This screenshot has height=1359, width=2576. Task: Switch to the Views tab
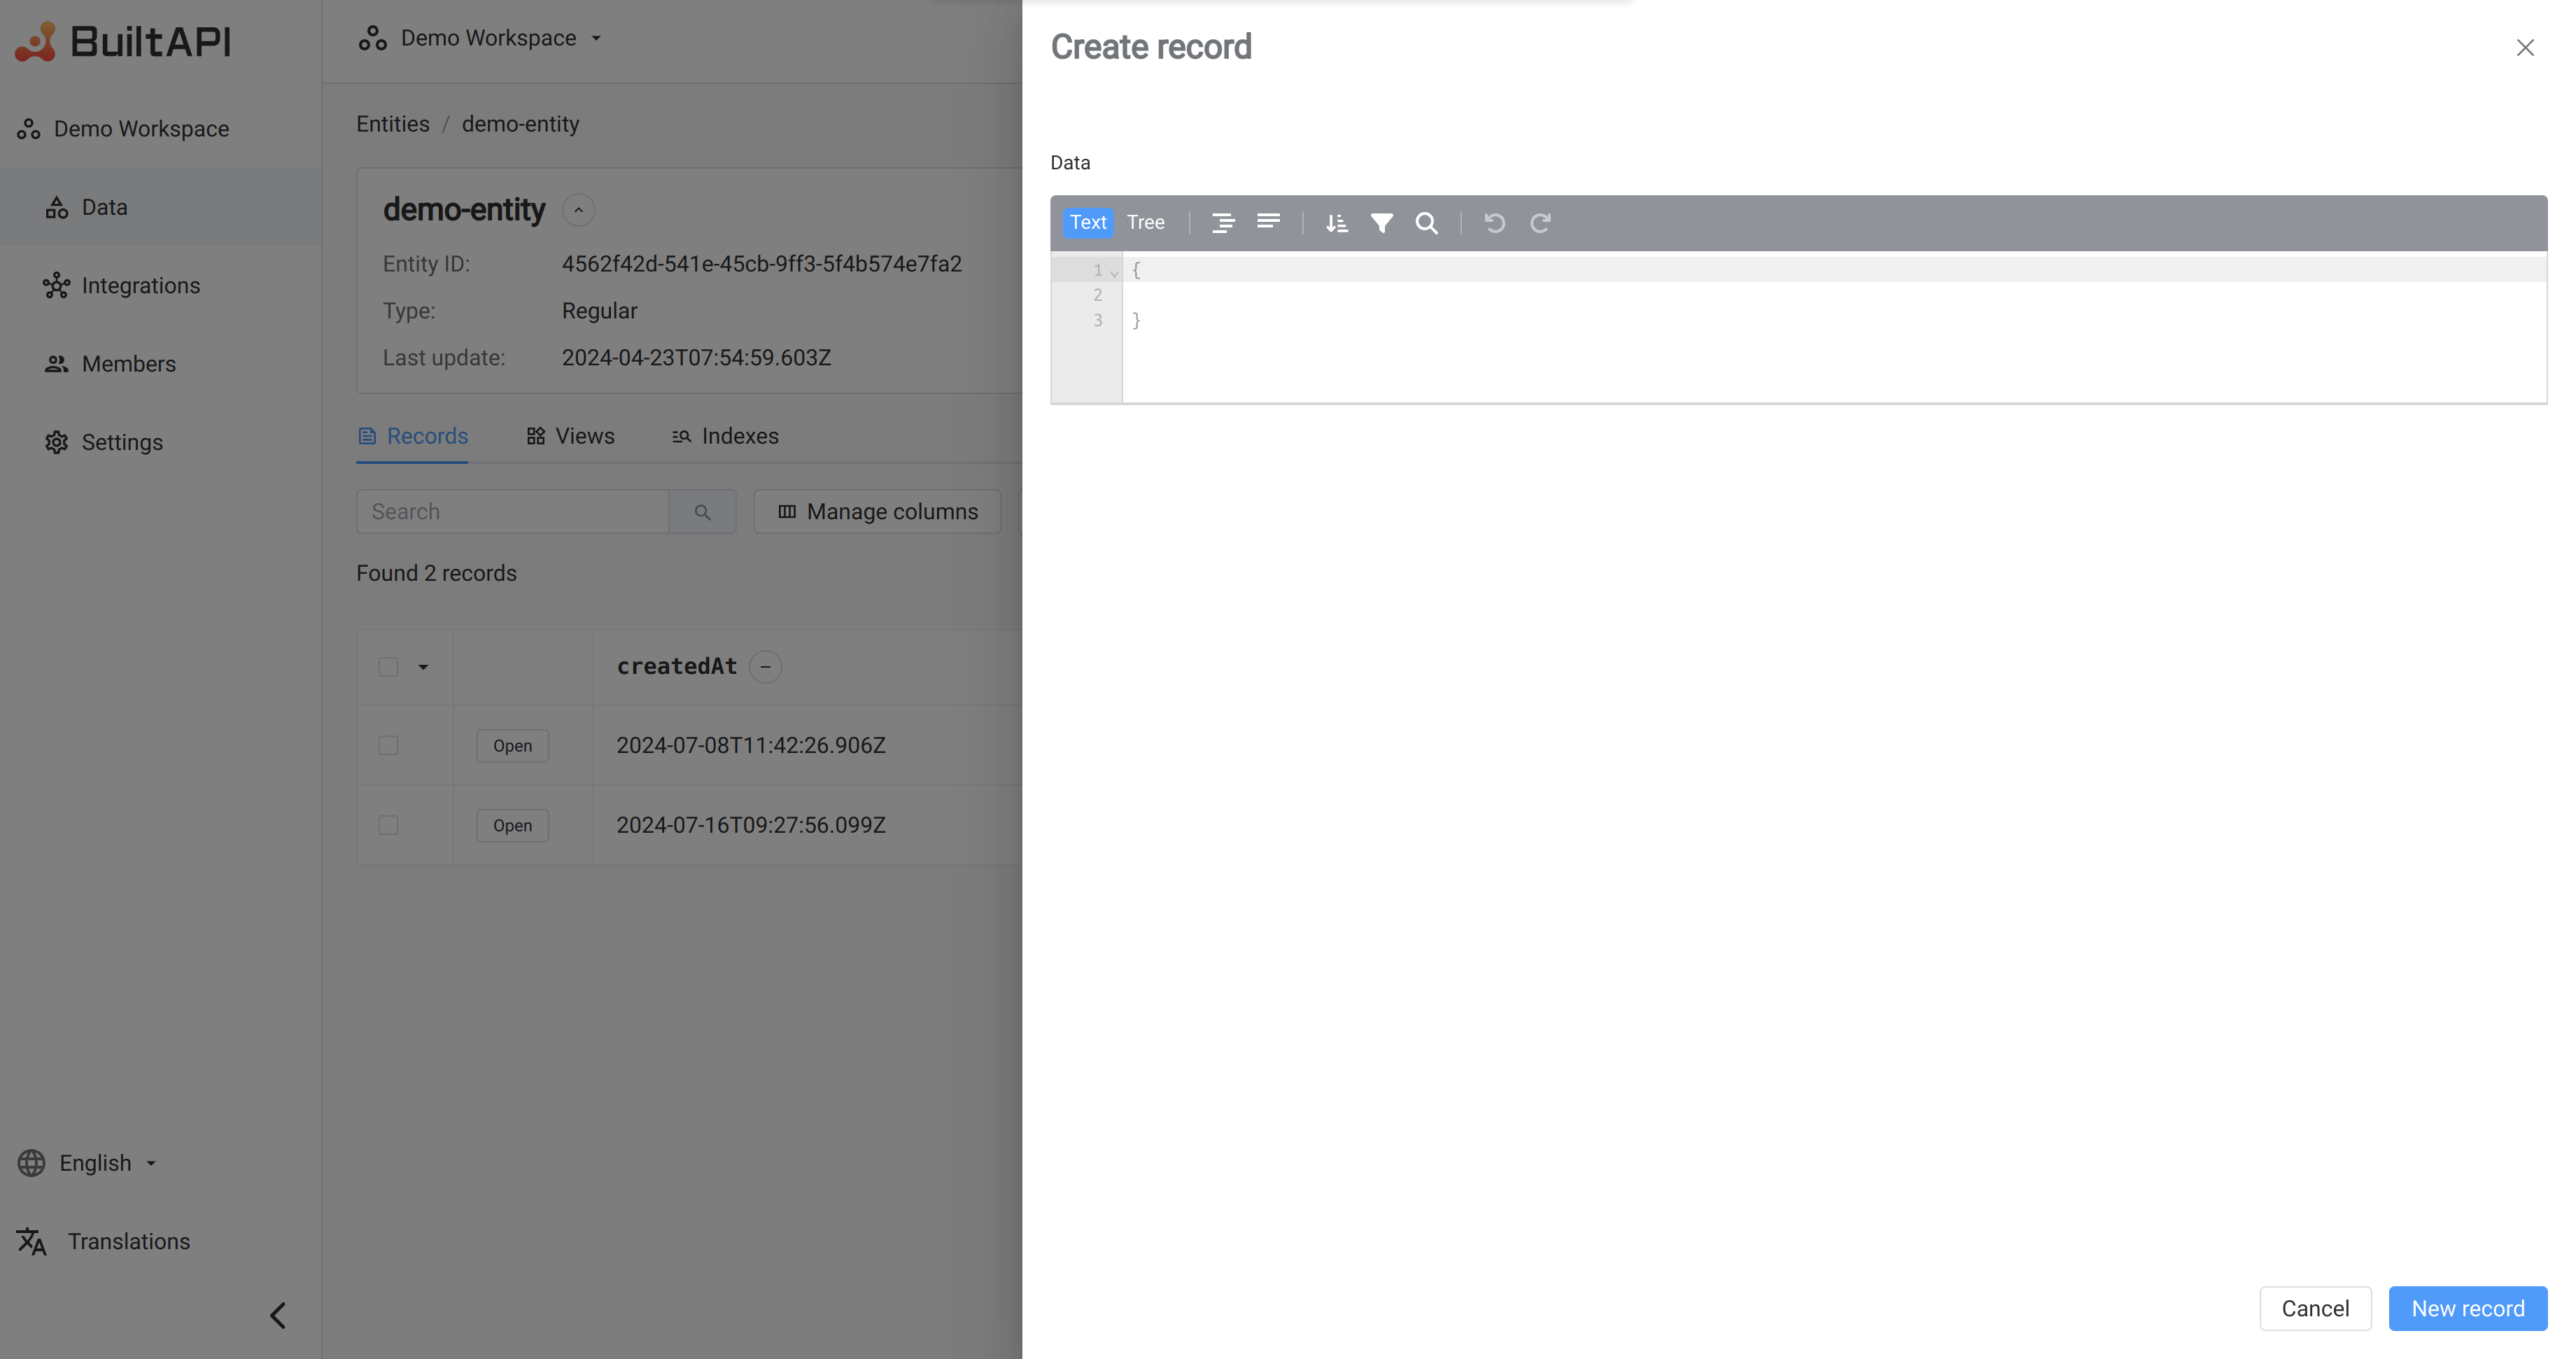pyautogui.click(x=570, y=436)
